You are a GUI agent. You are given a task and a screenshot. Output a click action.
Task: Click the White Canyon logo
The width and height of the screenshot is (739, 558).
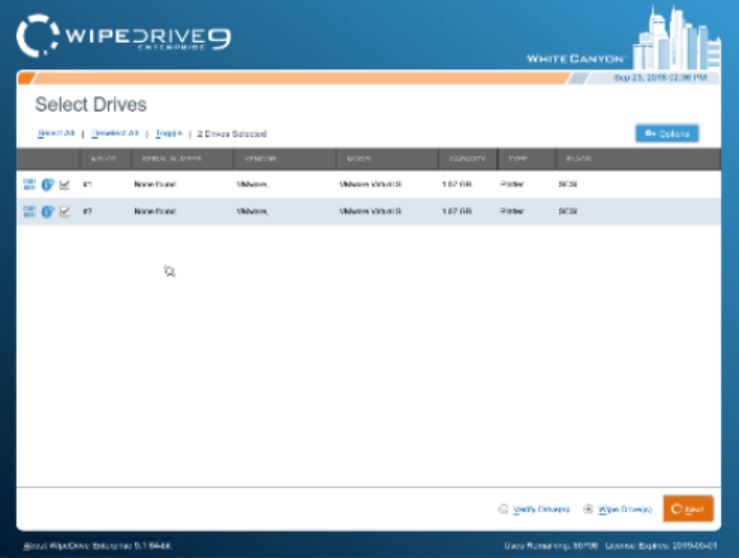click(x=624, y=40)
